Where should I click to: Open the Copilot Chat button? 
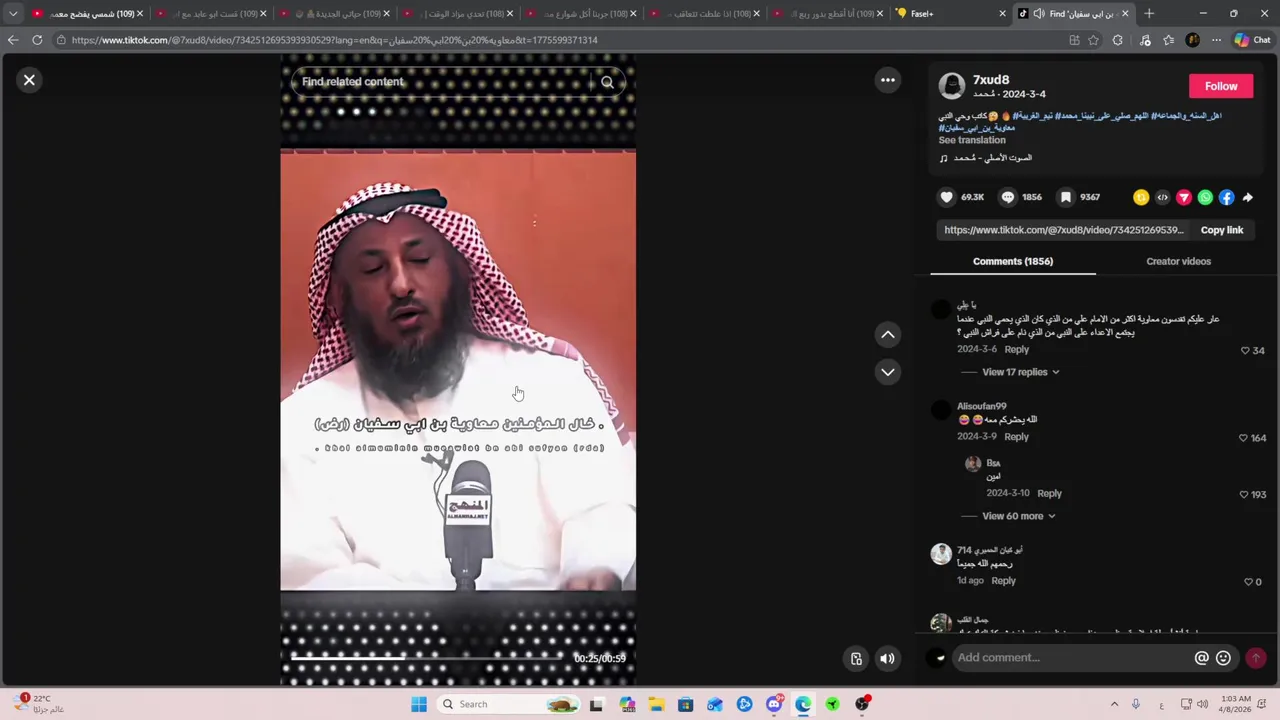coord(1252,40)
